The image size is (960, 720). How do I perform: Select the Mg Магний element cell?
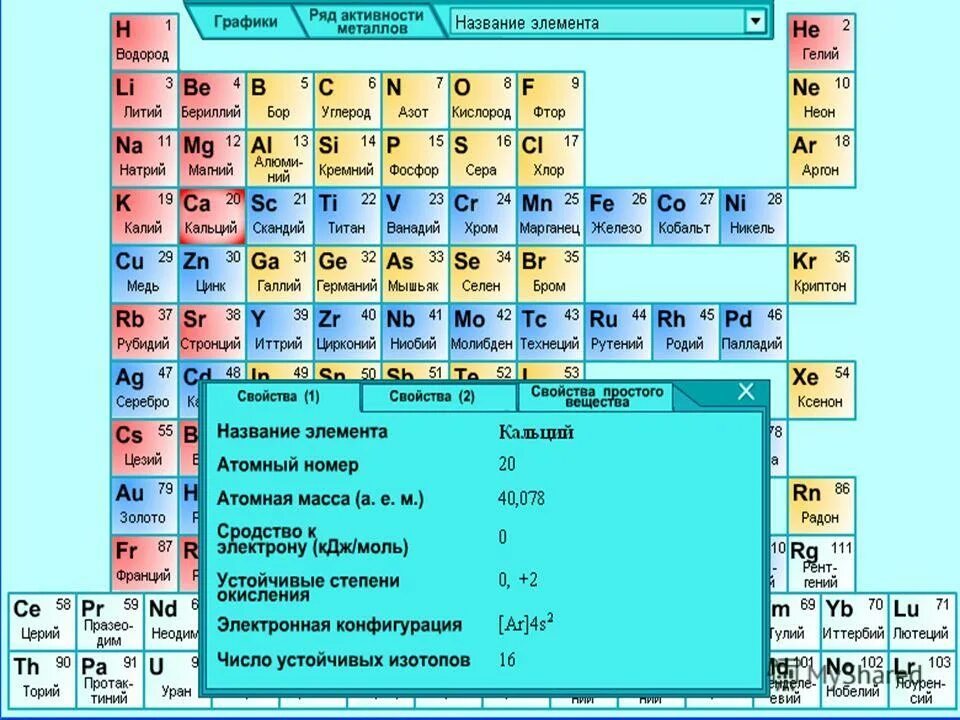[212, 158]
